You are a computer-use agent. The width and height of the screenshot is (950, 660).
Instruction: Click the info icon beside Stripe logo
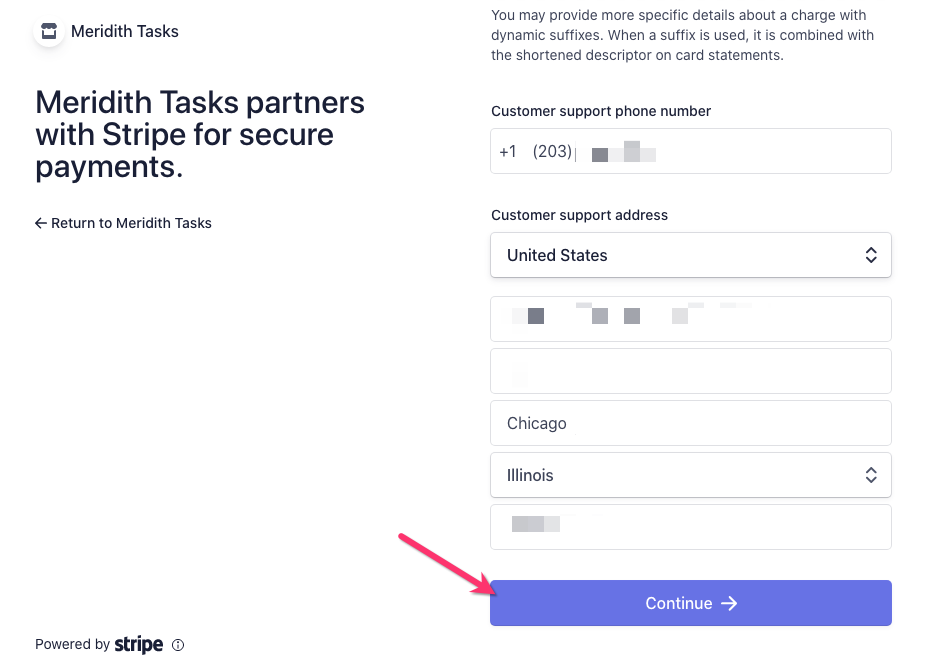point(178,645)
